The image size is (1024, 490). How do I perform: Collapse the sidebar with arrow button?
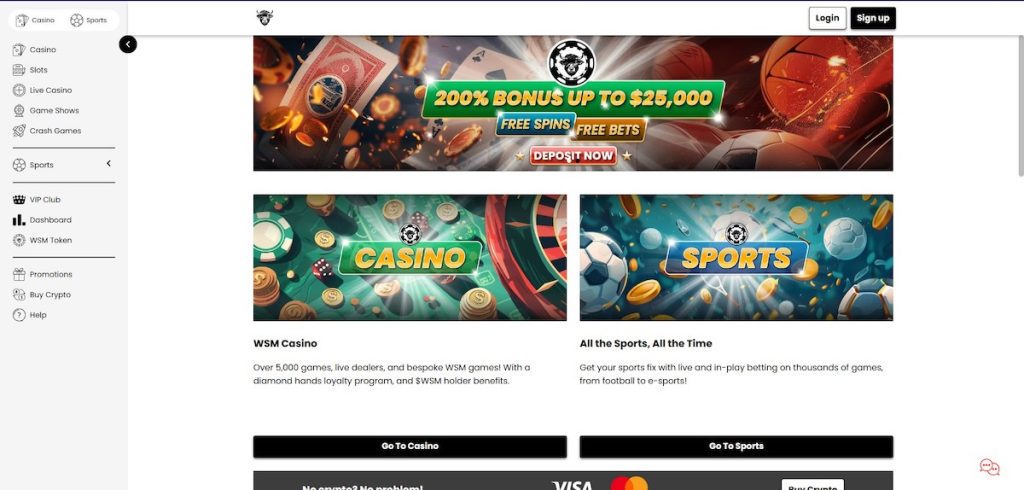[x=128, y=44]
